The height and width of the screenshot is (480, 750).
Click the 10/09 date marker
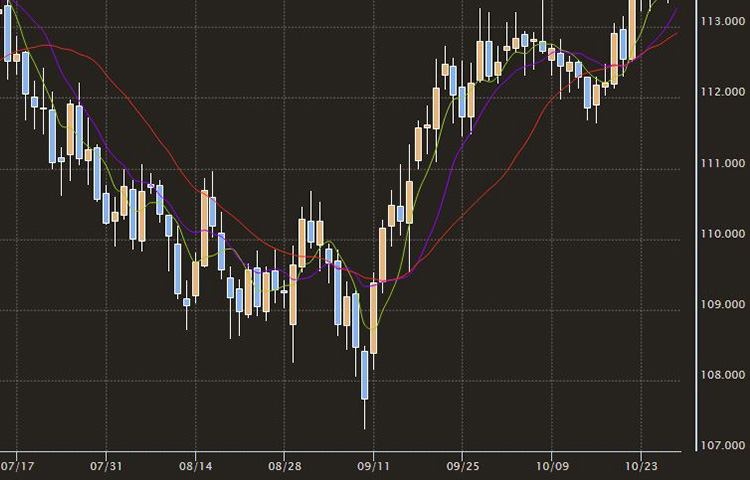550,466
